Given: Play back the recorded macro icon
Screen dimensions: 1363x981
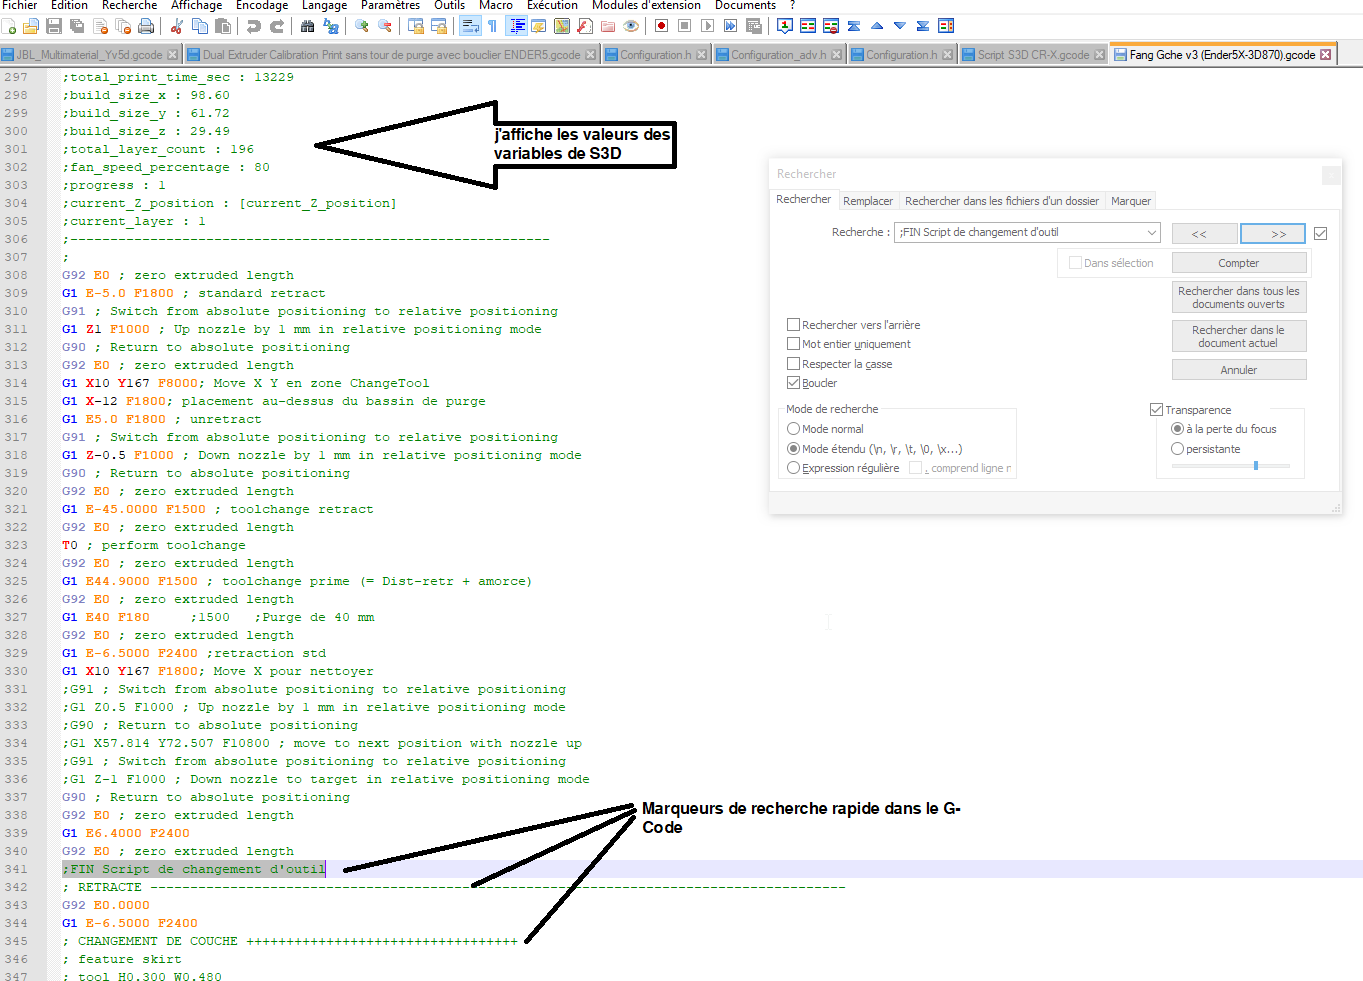Looking at the screenshot, I should [x=707, y=26].
